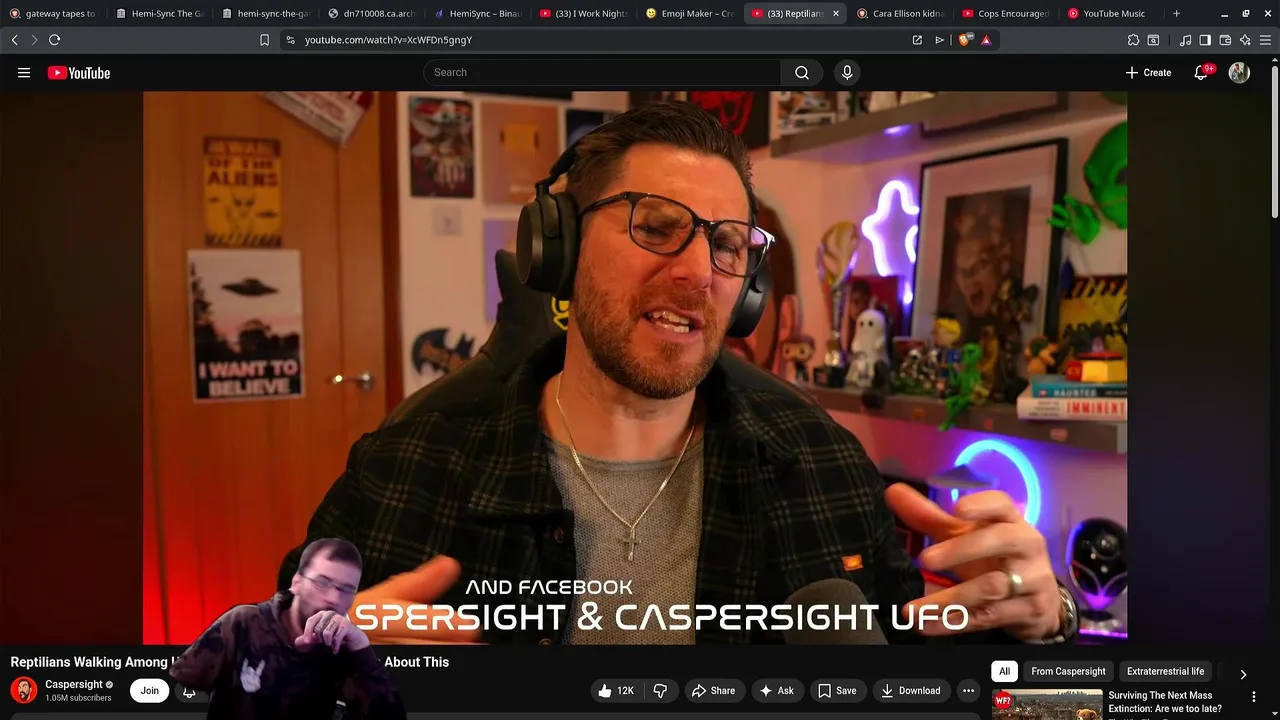Share this video
This screenshot has width=1280, height=720.
coord(713,690)
